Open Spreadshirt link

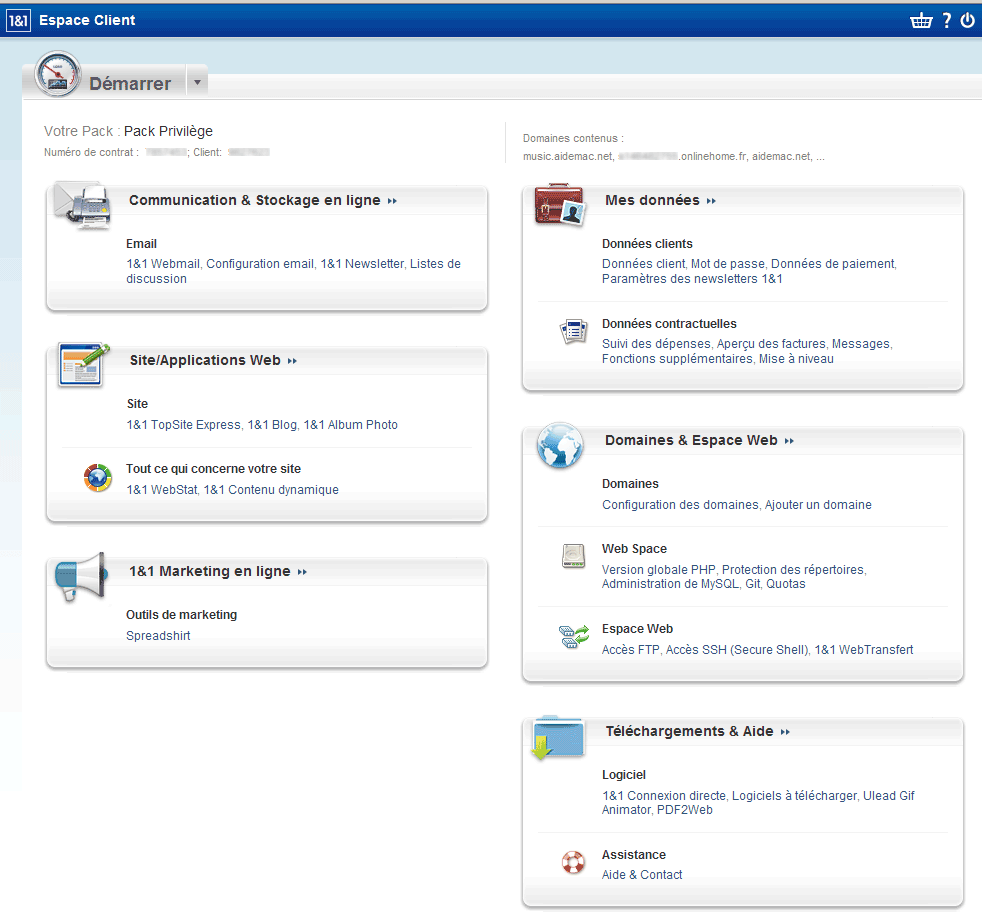158,636
